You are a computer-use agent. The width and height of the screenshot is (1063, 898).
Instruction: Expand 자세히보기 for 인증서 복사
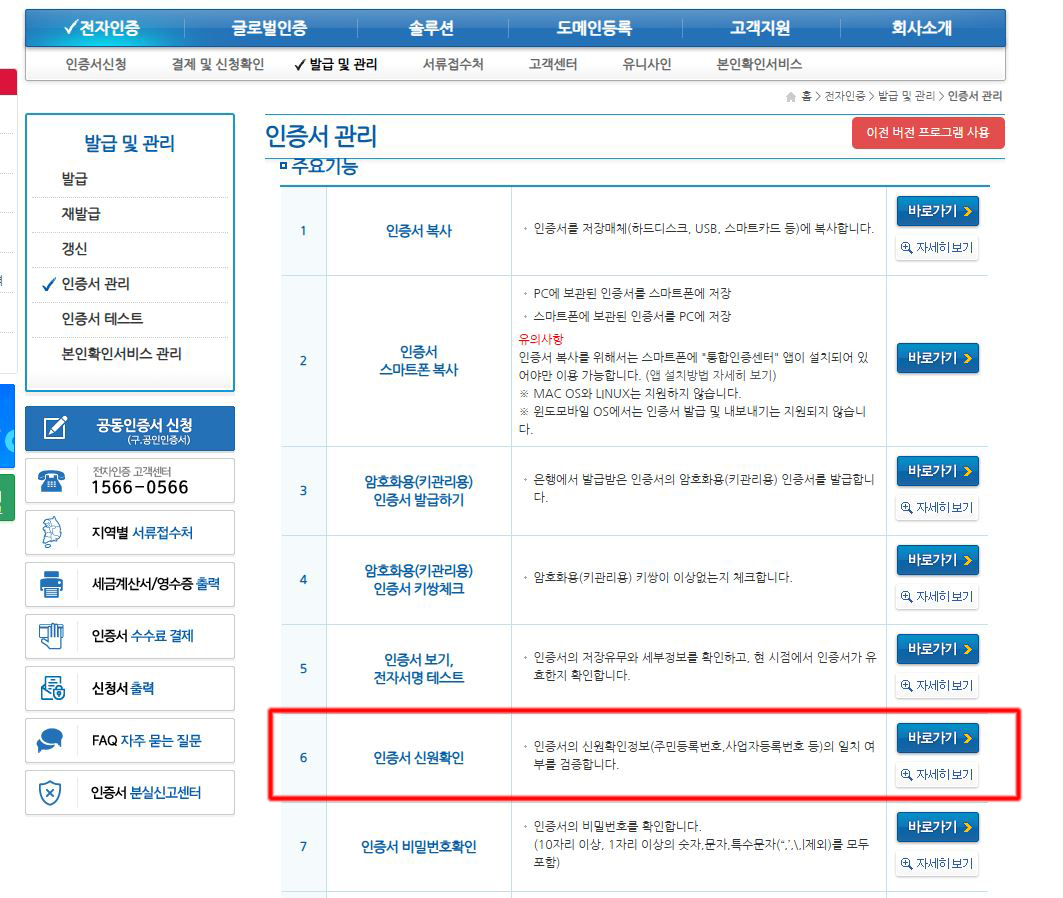[937, 248]
